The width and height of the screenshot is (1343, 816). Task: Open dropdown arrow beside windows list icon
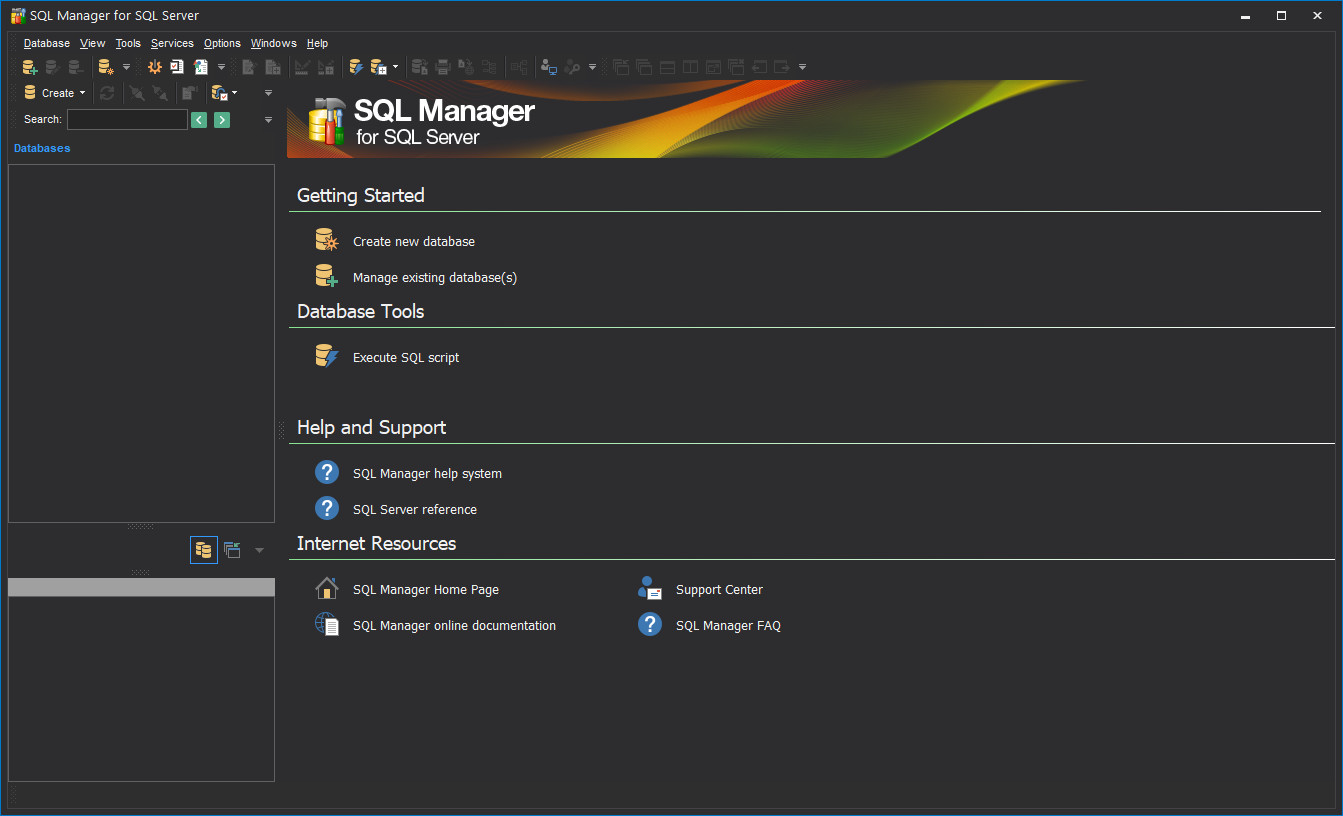[259, 550]
